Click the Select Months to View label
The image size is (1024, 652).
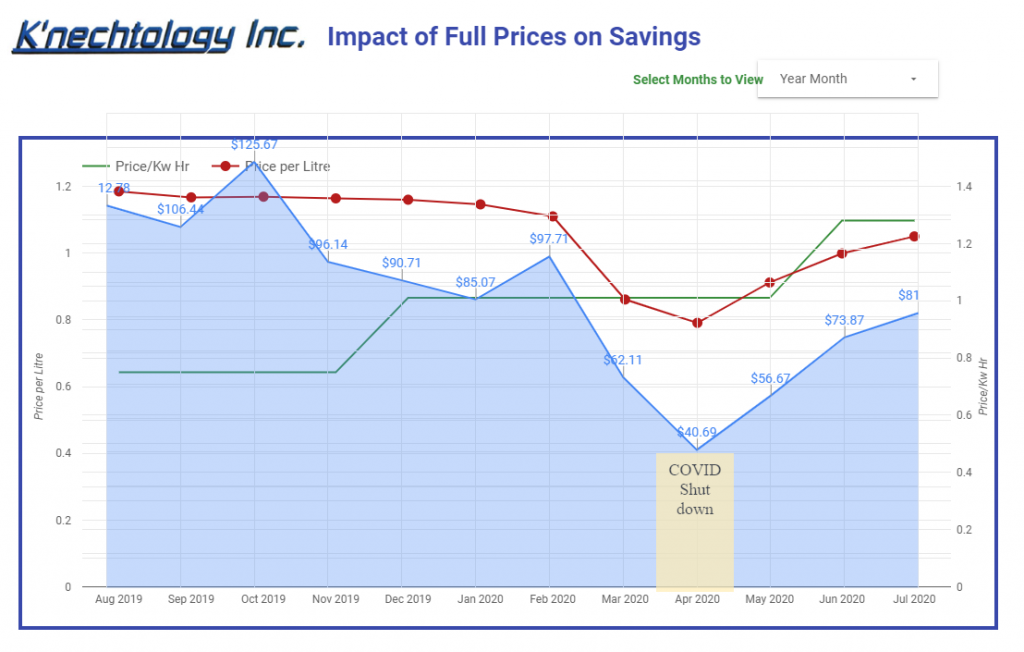point(697,80)
